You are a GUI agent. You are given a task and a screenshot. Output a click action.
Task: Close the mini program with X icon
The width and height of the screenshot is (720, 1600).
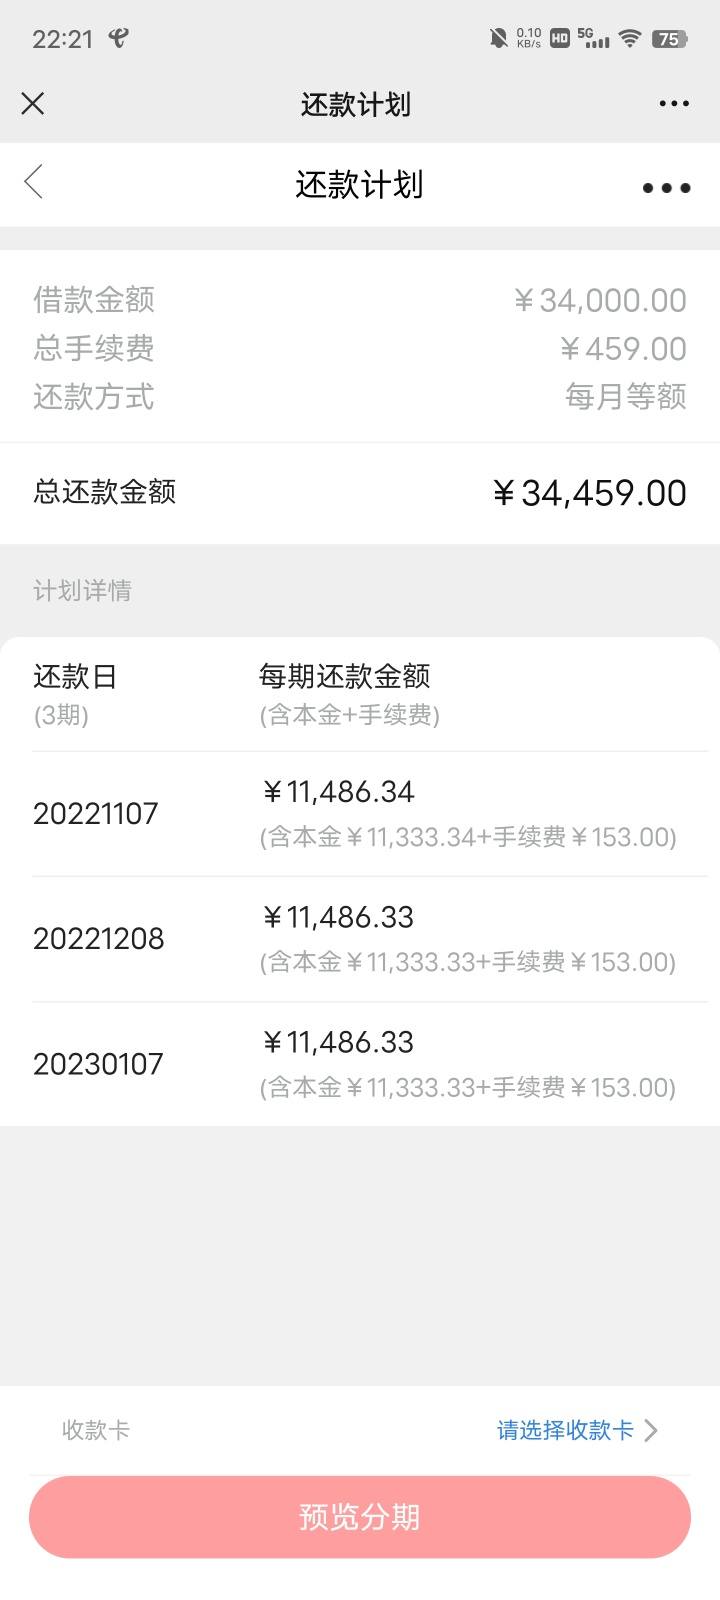pos(33,103)
